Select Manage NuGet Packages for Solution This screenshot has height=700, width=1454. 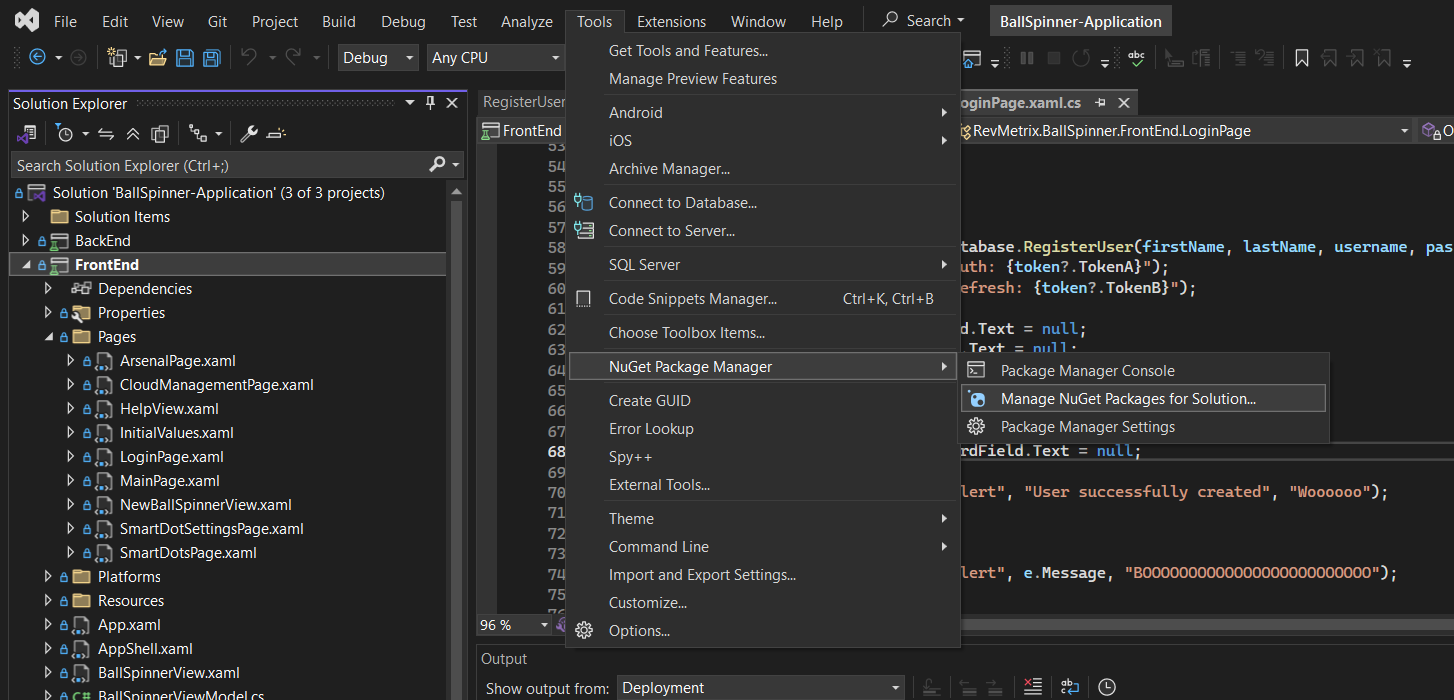tap(1144, 399)
